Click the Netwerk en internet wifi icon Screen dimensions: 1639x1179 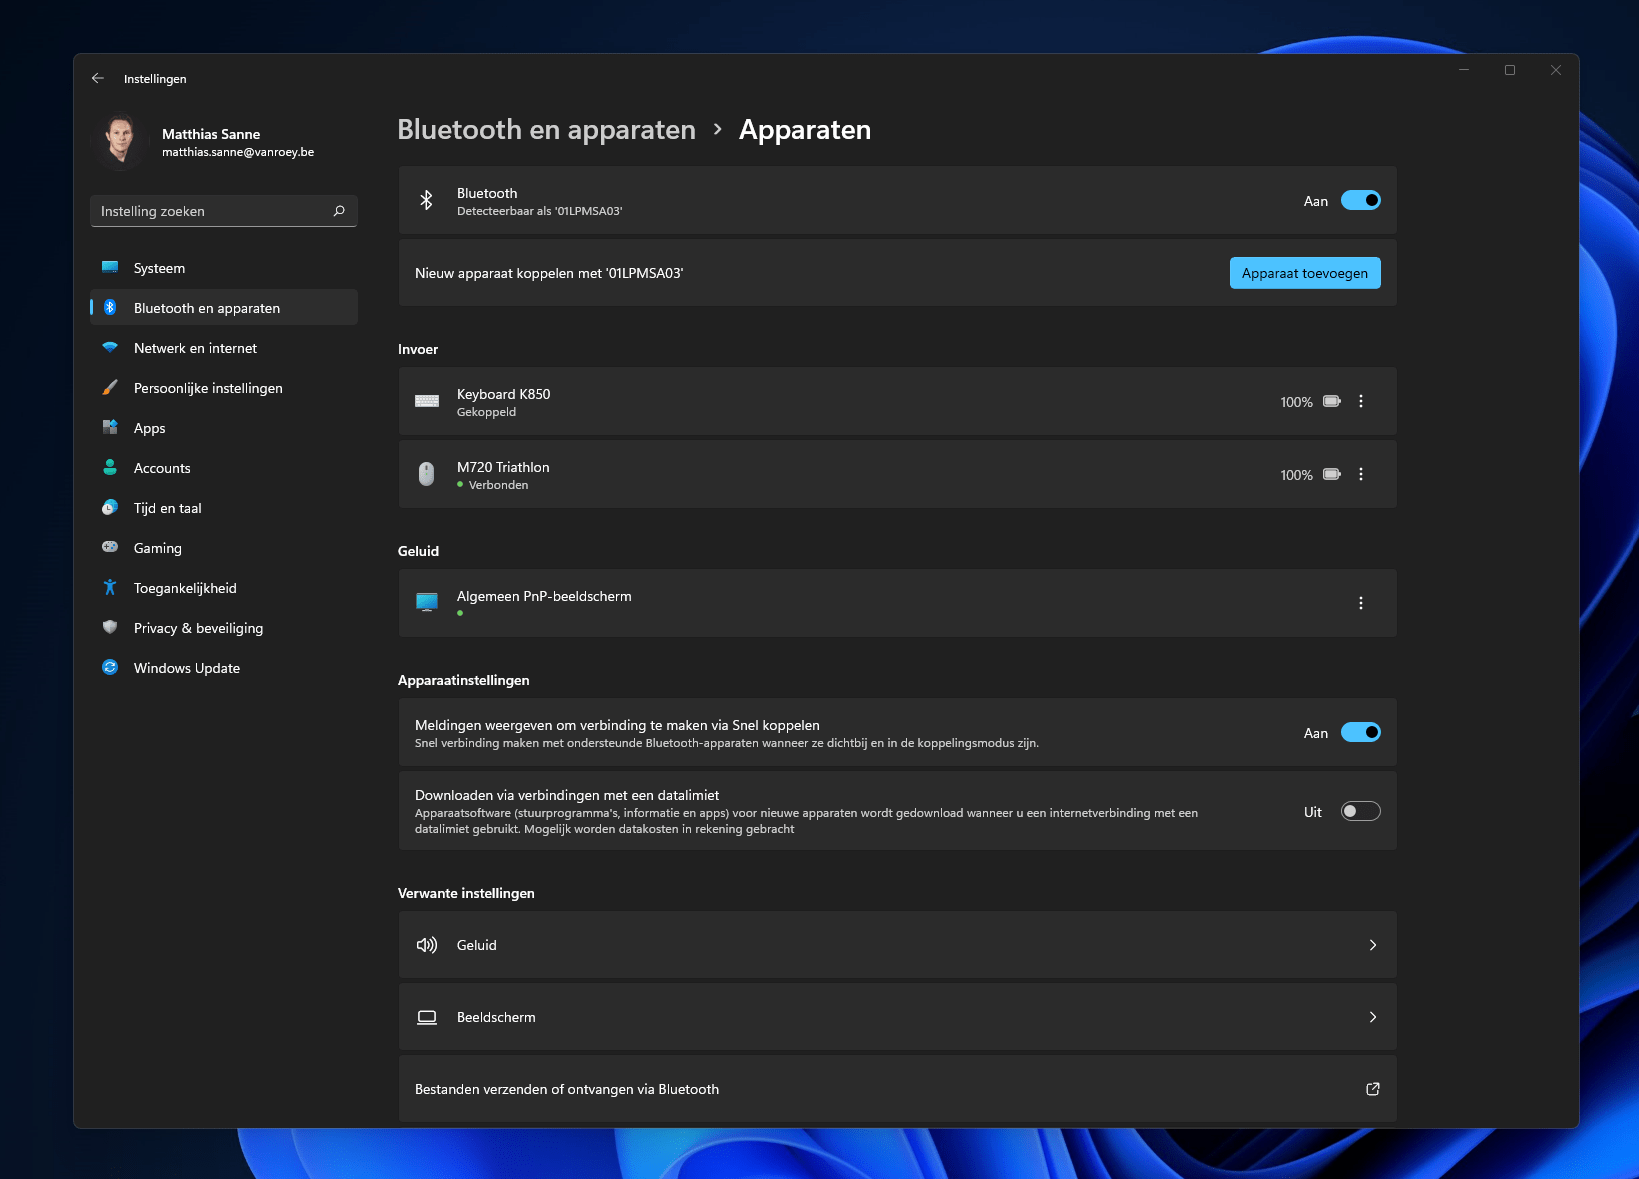110,348
